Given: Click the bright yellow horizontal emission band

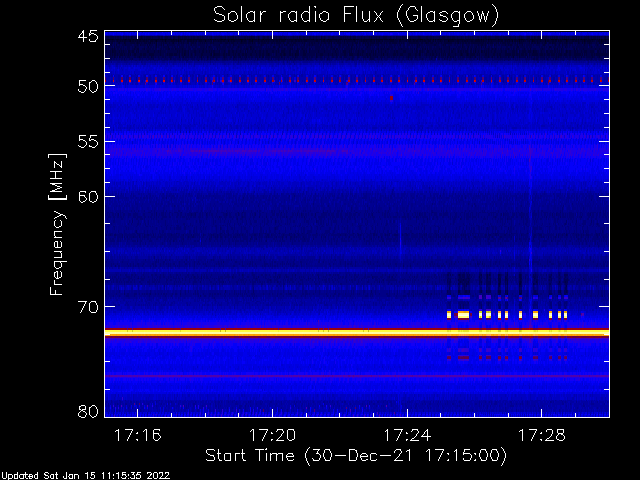Looking at the screenshot, I should pos(357,333).
